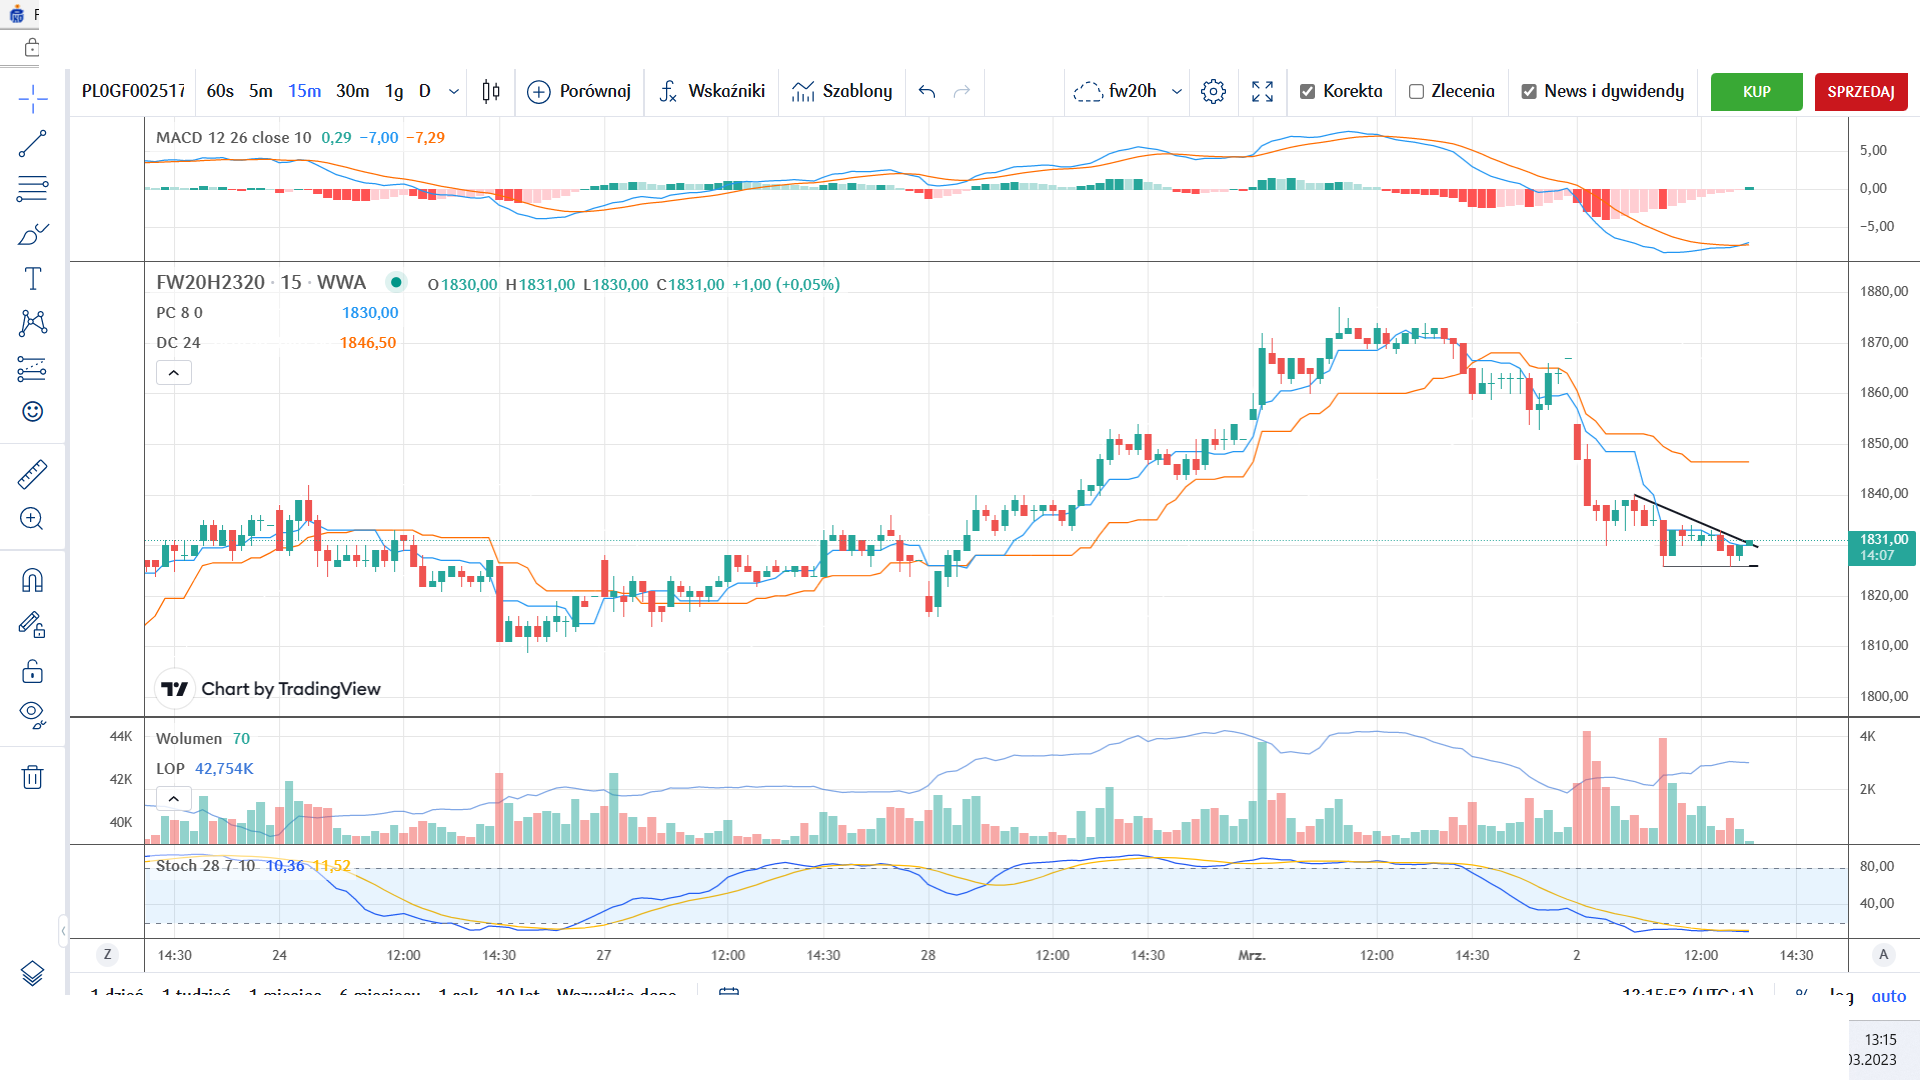Select the D daily interval
This screenshot has width=1920, height=1080.
[x=425, y=91]
